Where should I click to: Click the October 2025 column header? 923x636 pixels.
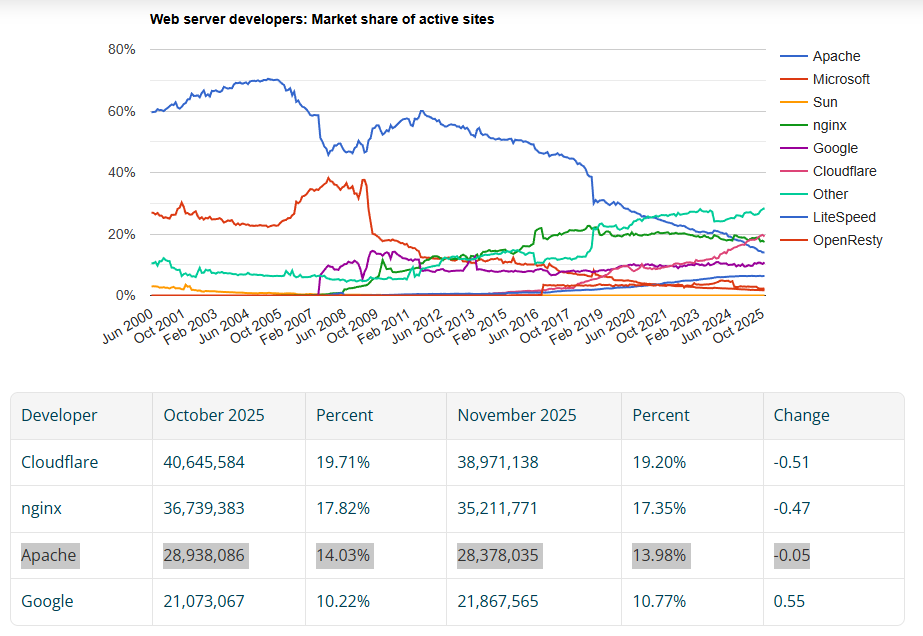coord(214,415)
